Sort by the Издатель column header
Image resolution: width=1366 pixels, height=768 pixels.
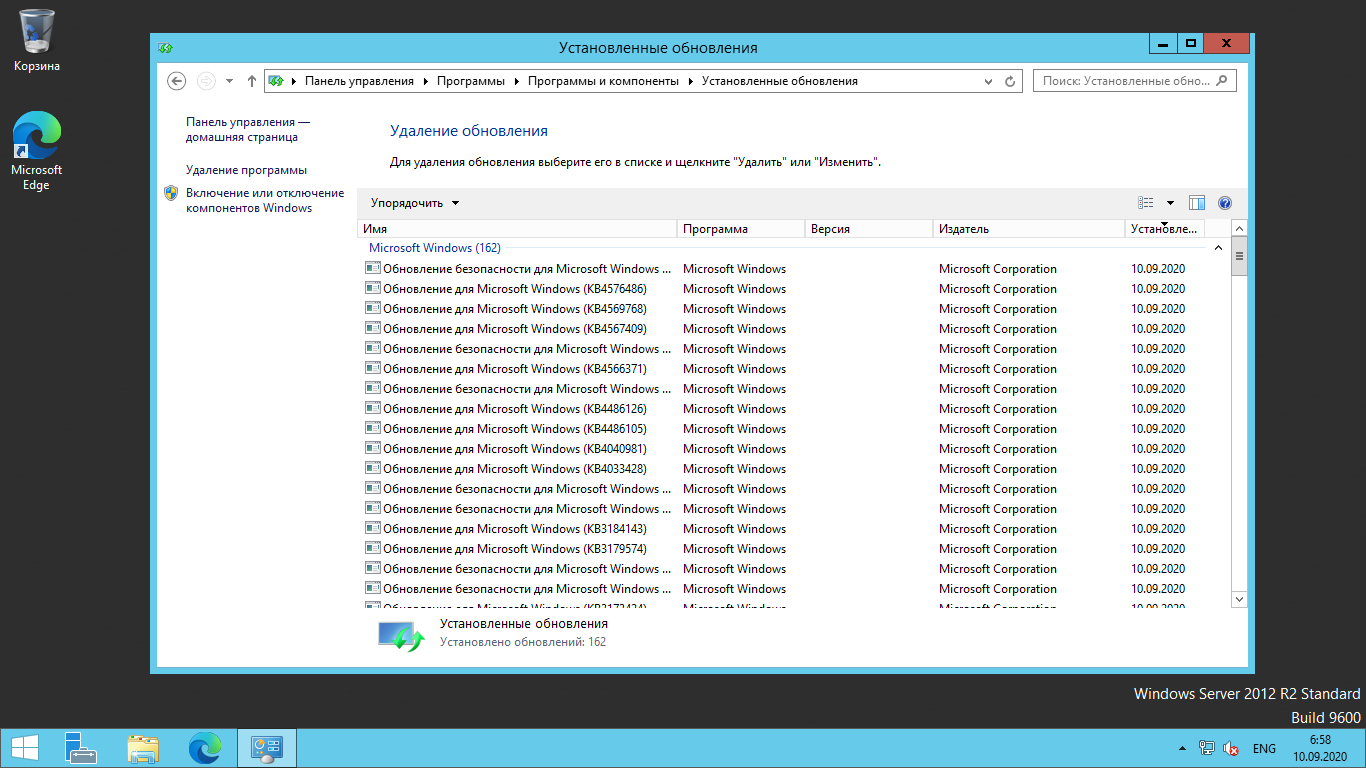(1029, 229)
